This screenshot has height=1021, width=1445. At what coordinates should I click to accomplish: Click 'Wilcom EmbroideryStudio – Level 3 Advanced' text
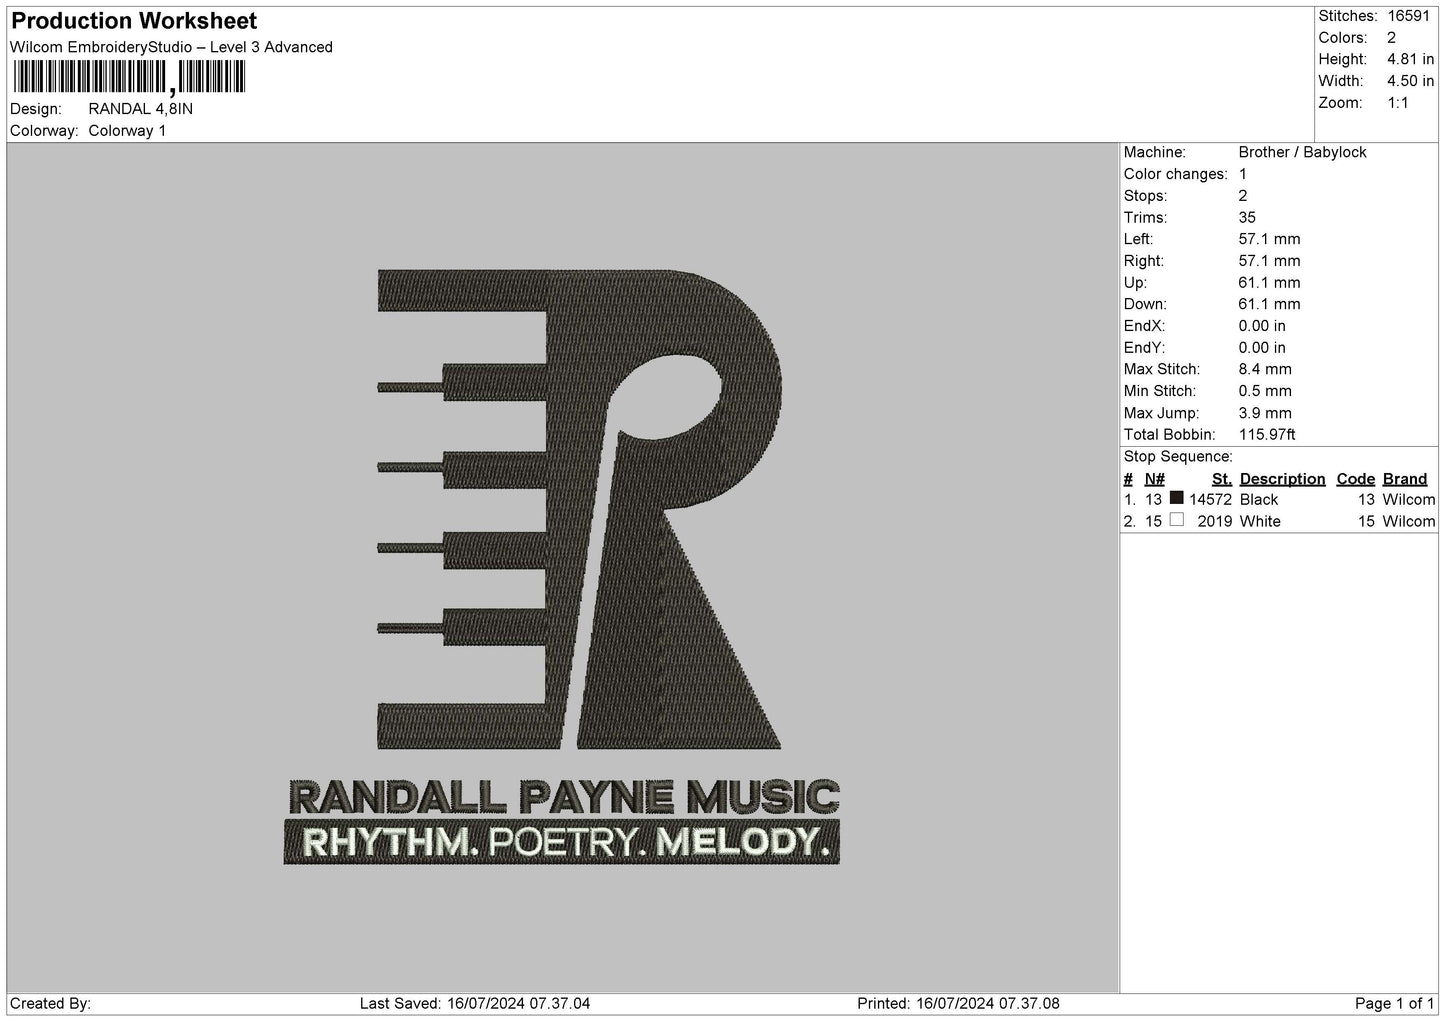coord(171,47)
